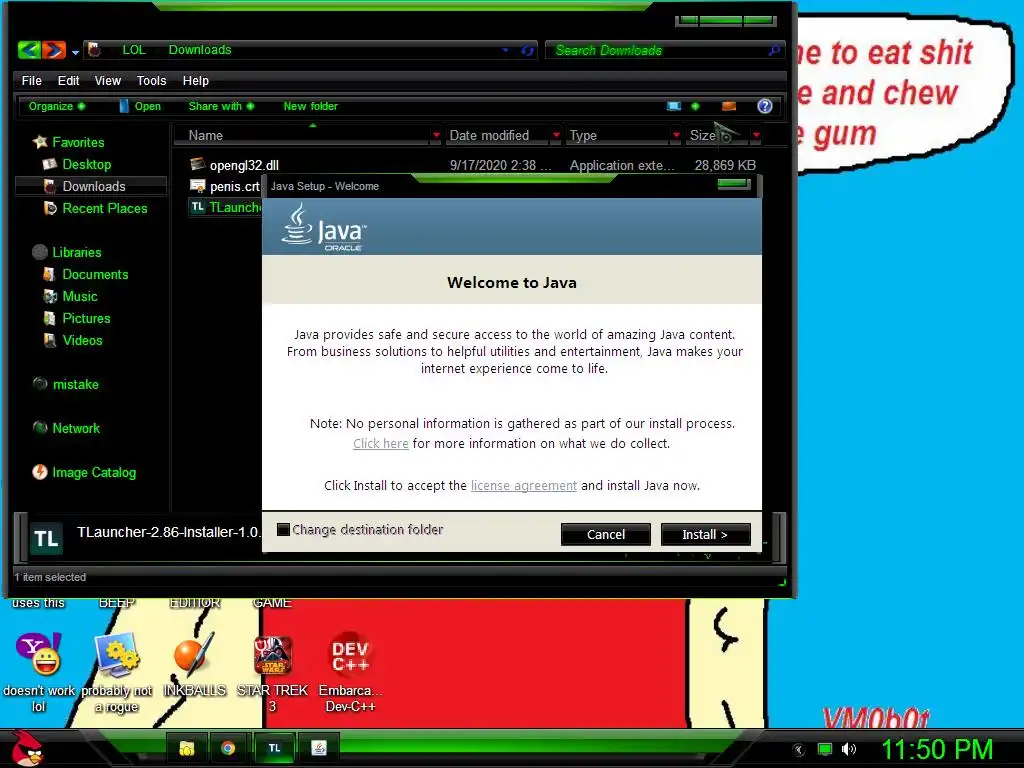Open Recent Places in the sidebar
The image size is (1024, 768).
coord(104,208)
